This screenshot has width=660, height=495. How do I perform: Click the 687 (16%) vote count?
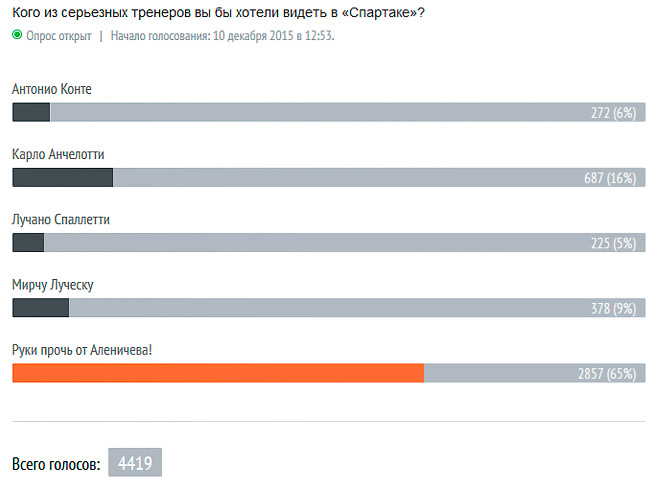click(610, 178)
